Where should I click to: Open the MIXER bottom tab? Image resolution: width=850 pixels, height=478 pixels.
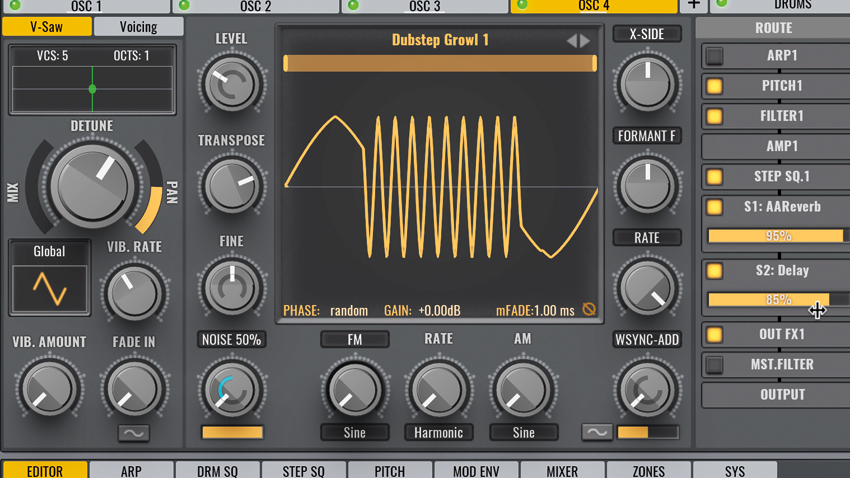(x=562, y=470)
